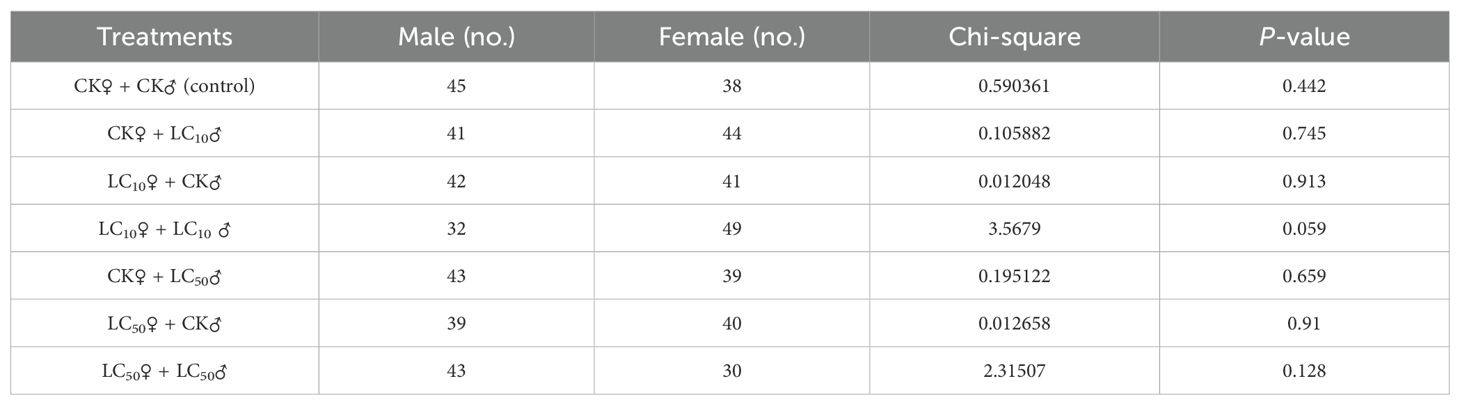This screenshot has height=405, width=1460.
Task: Select the CK♀ + LC10♂ treatment cell
Action: pos(165,134)
